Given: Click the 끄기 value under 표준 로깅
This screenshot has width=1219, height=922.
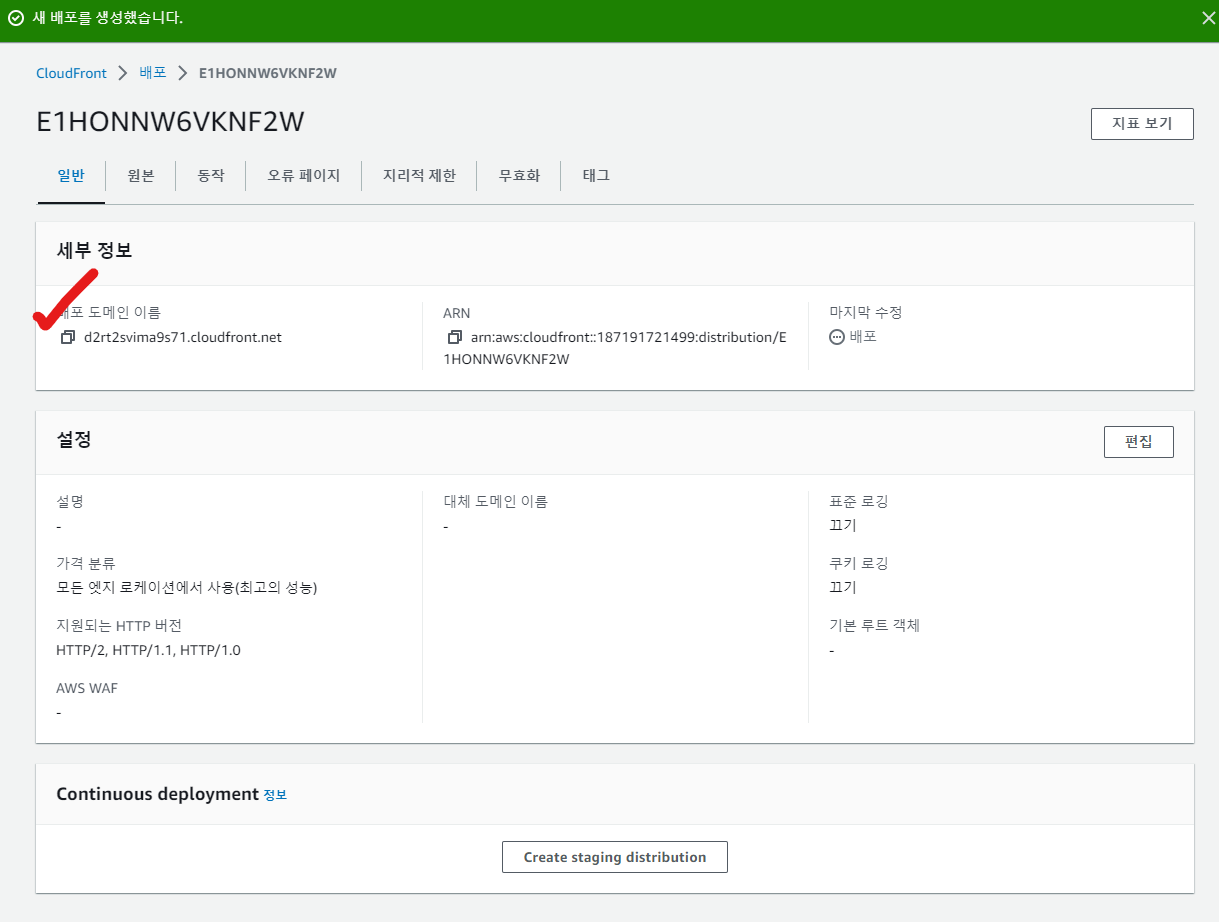Looking at the screenshot, I should pyautogui.click(x=843, y=526).
